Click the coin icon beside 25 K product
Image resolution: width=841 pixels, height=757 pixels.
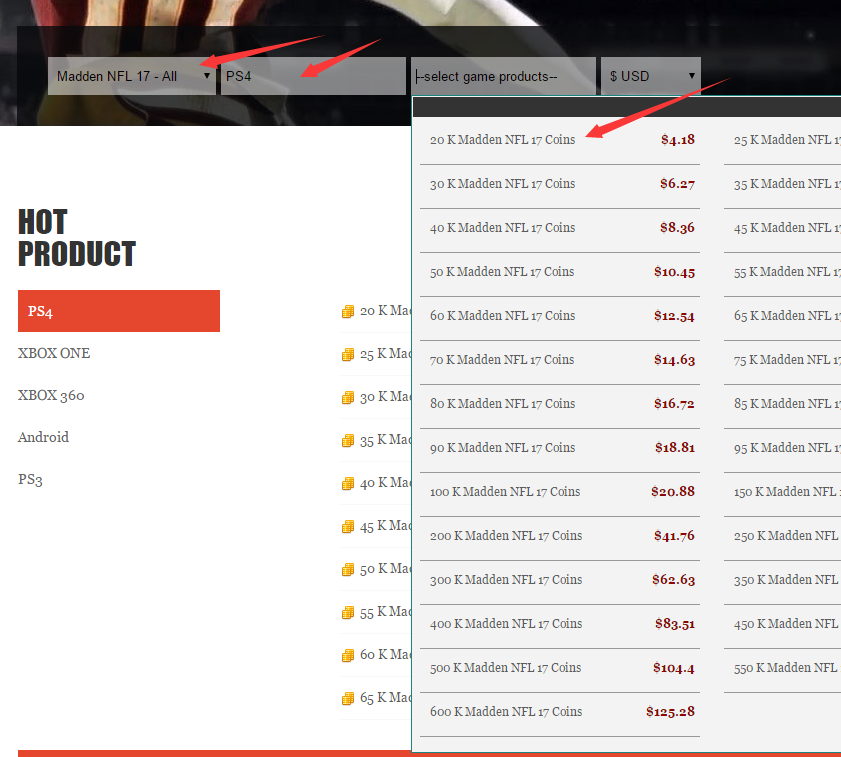point(348,355)
